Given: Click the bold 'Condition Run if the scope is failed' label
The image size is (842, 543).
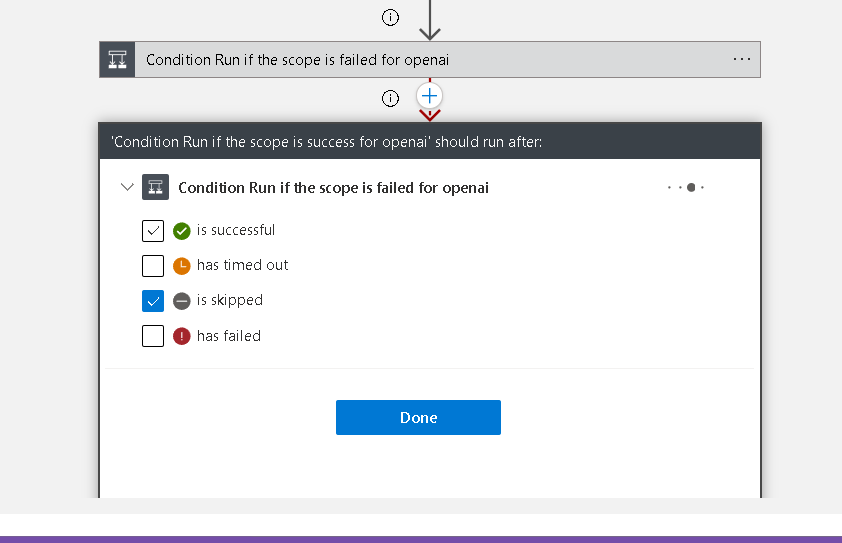Looking at the screenshot, I should coord(333,188).
